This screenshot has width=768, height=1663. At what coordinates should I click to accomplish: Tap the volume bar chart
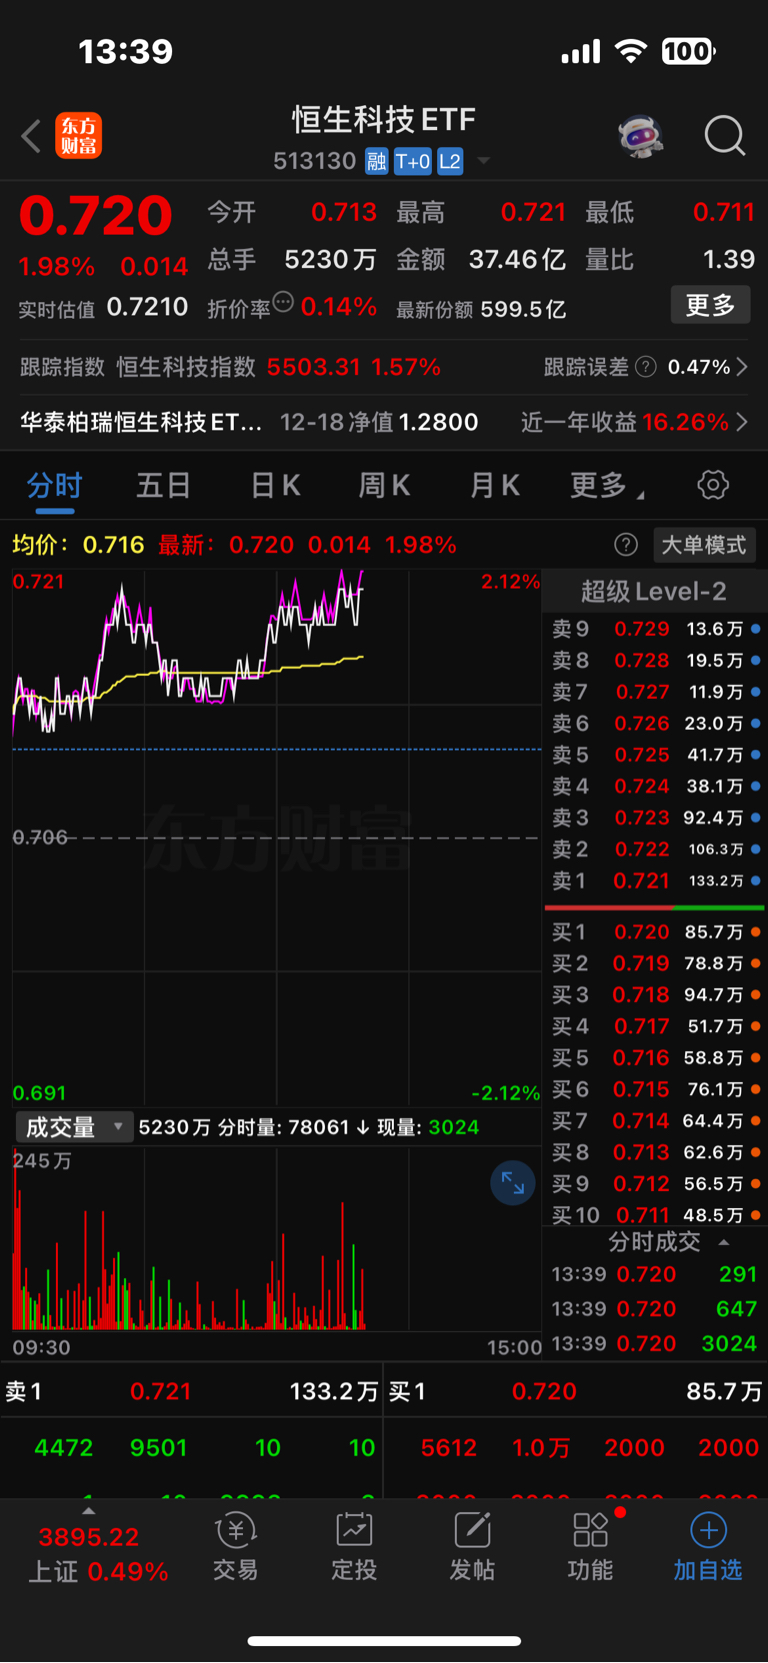[277, 1239]
